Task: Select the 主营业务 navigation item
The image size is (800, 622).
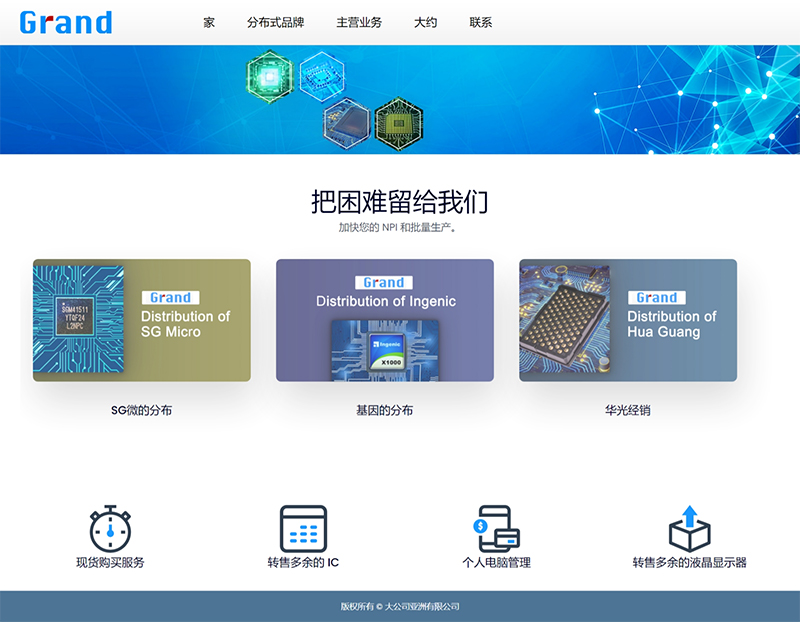Action: point(359,22)
